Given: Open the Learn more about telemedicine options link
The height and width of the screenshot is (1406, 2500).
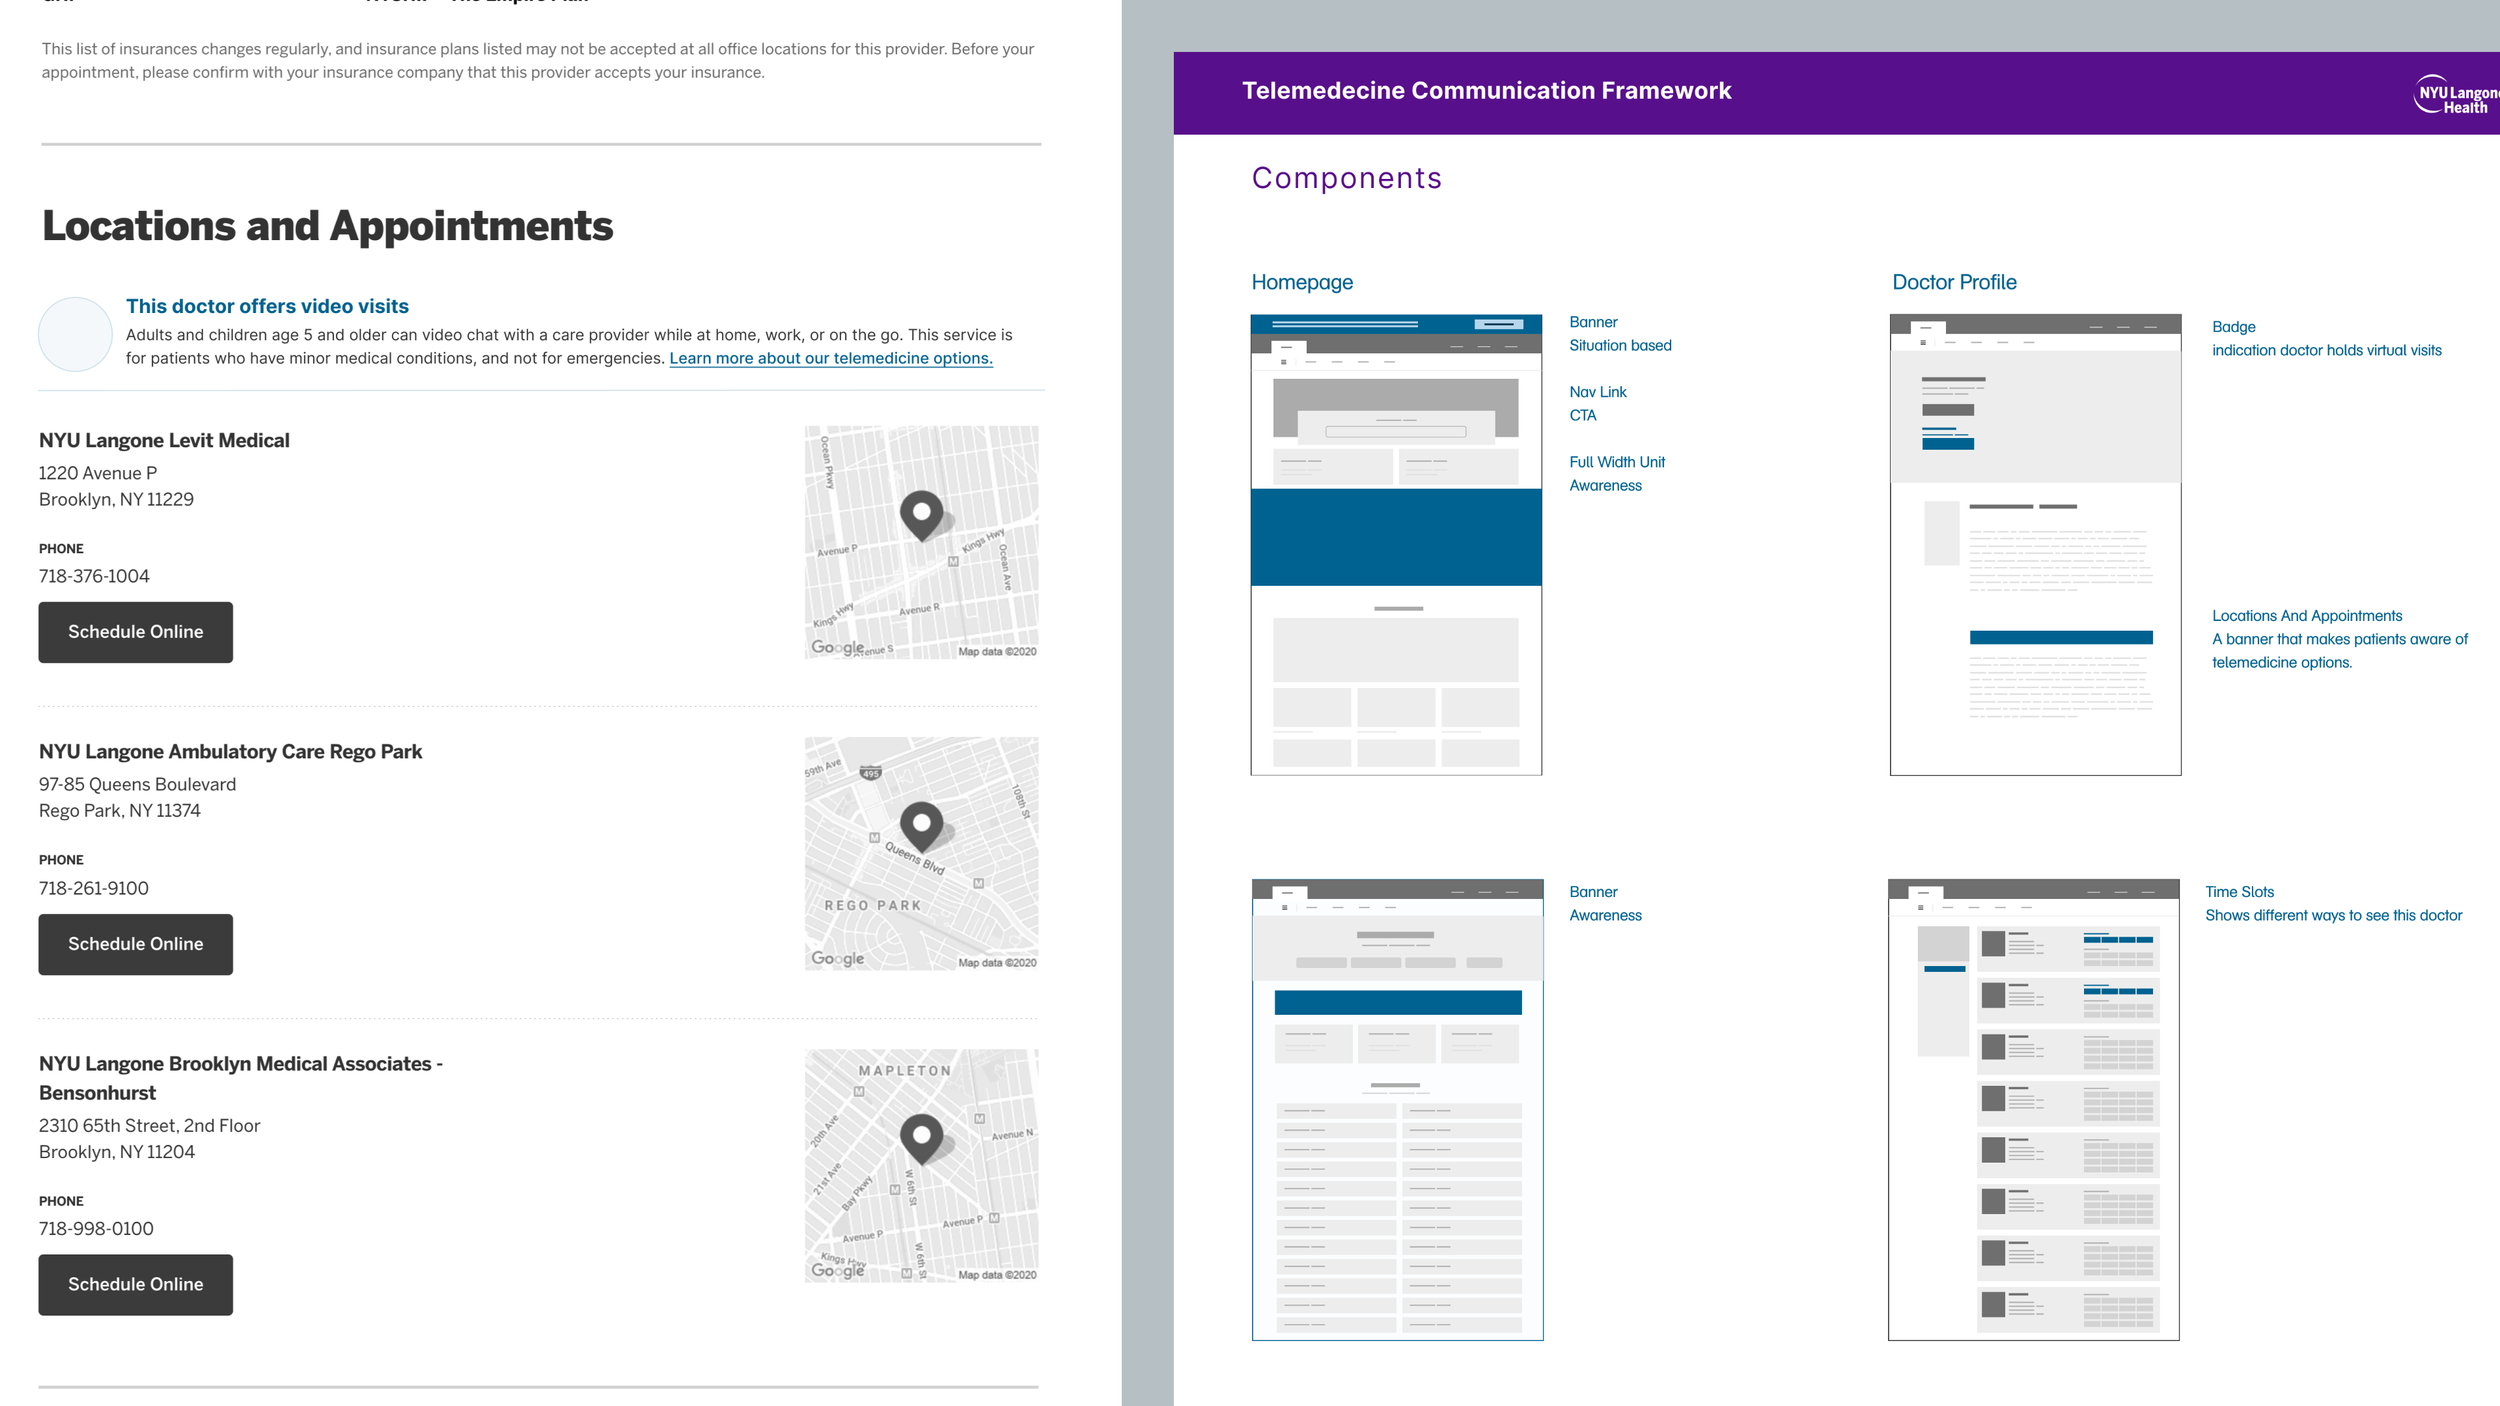Looking at the screenshot, I should pyautogui.click(x=831, y=358).
